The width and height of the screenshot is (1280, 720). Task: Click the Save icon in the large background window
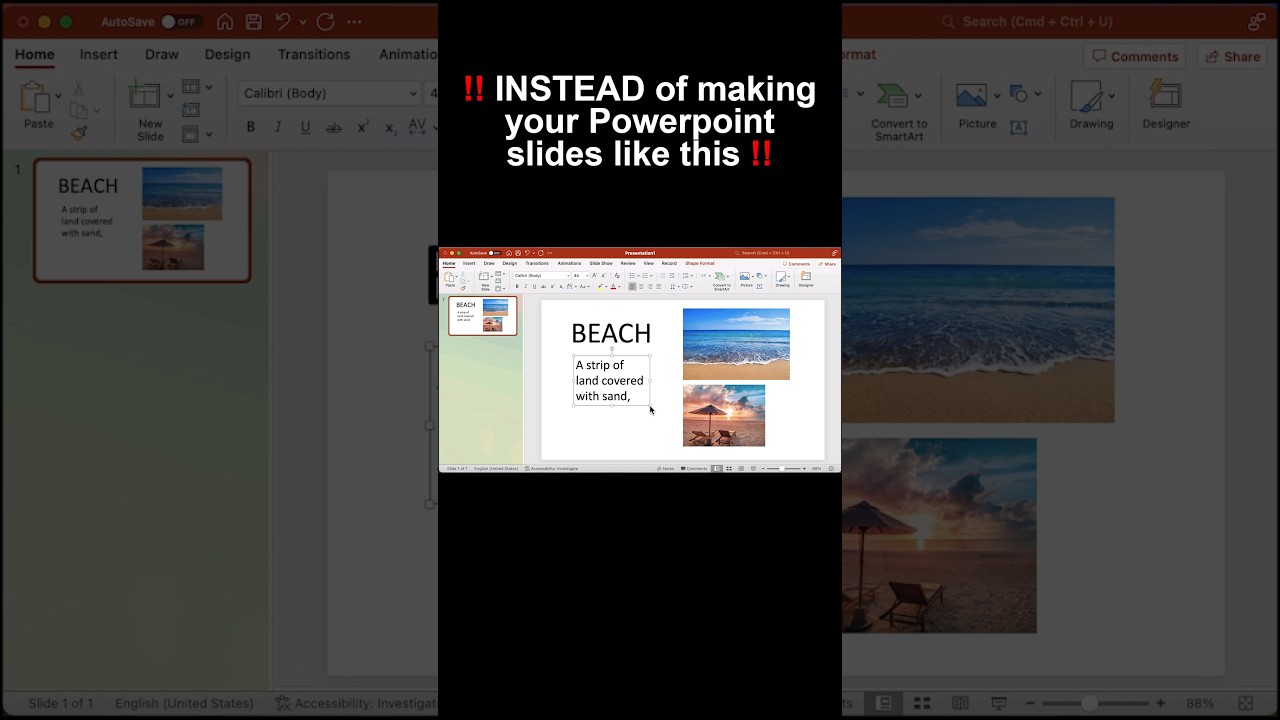(x=254, y=22)
